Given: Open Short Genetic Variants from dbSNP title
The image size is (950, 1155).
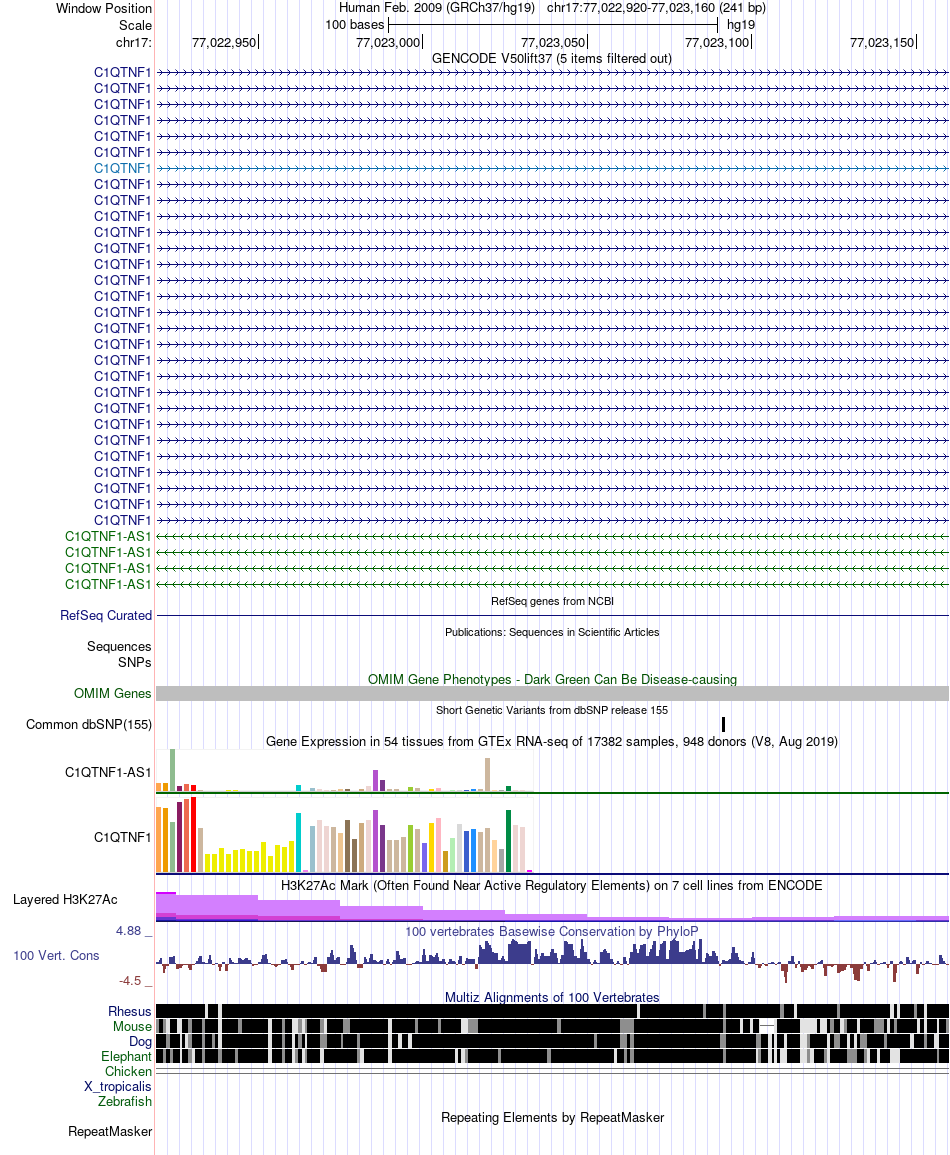Looking at the screenshot, I should pos(552,710).
